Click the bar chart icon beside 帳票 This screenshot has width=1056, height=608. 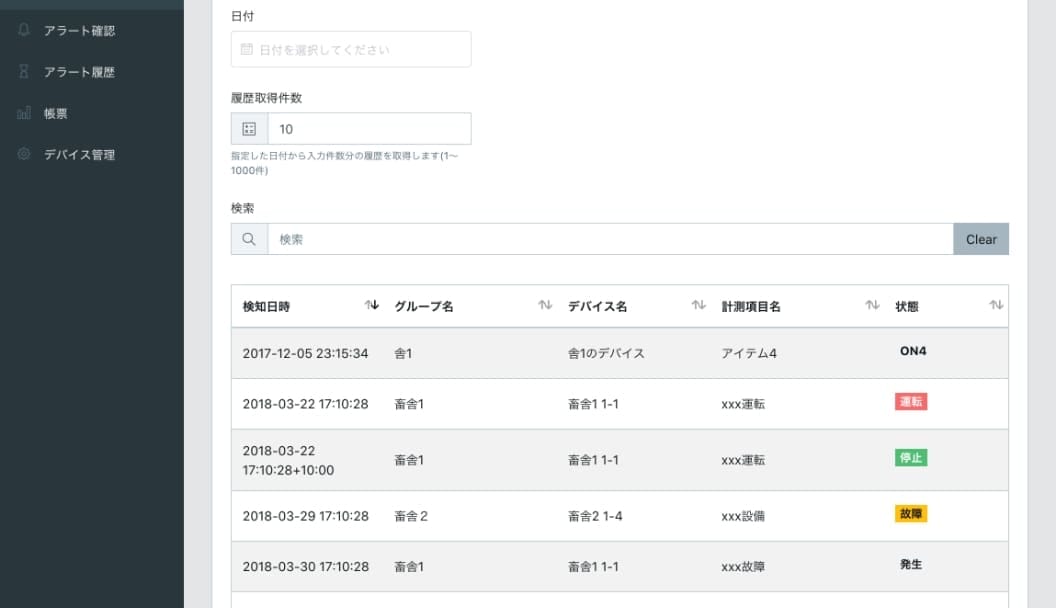[24, 114]
